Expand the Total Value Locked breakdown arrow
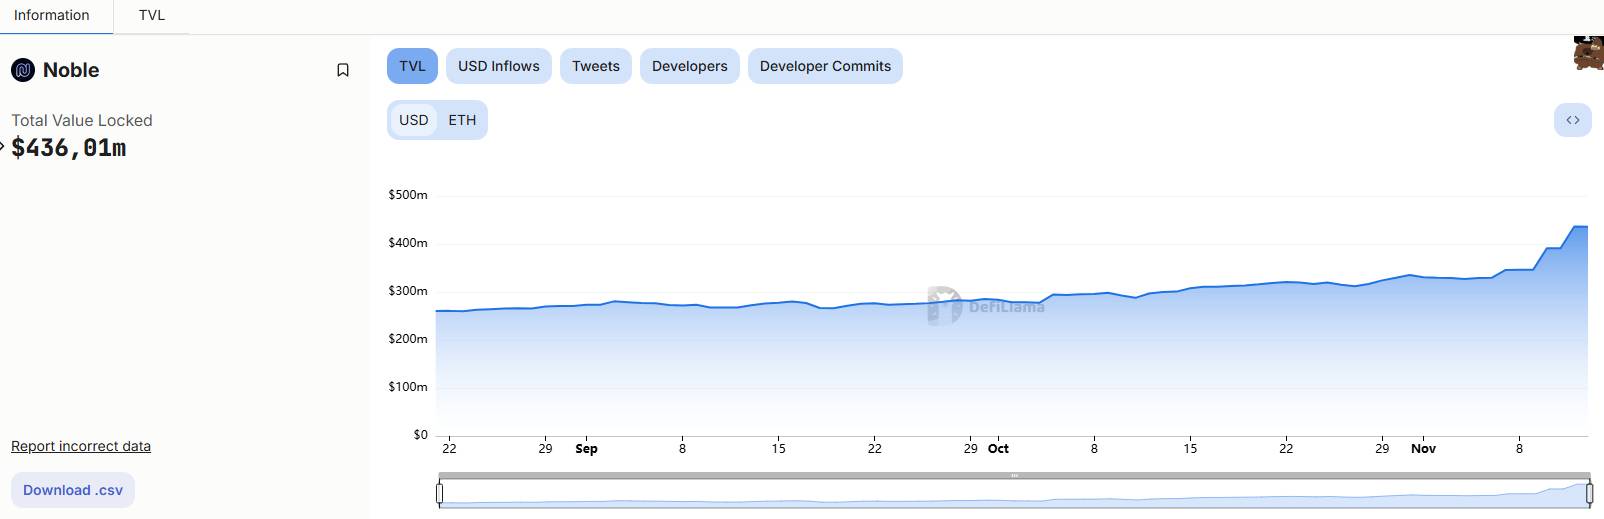The width and height of the screenshot is (1604, 519). click(2, 147)
